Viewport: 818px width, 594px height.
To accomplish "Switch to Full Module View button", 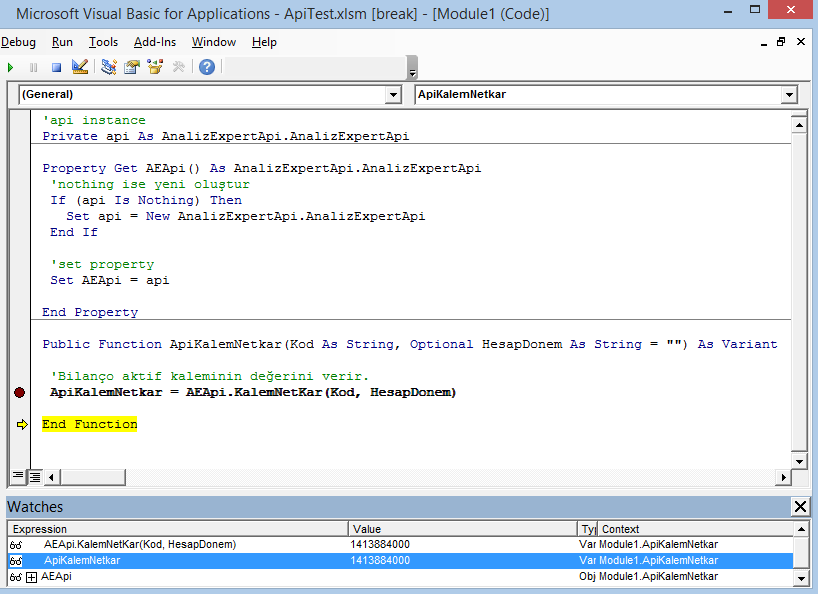I will point(35,477).
